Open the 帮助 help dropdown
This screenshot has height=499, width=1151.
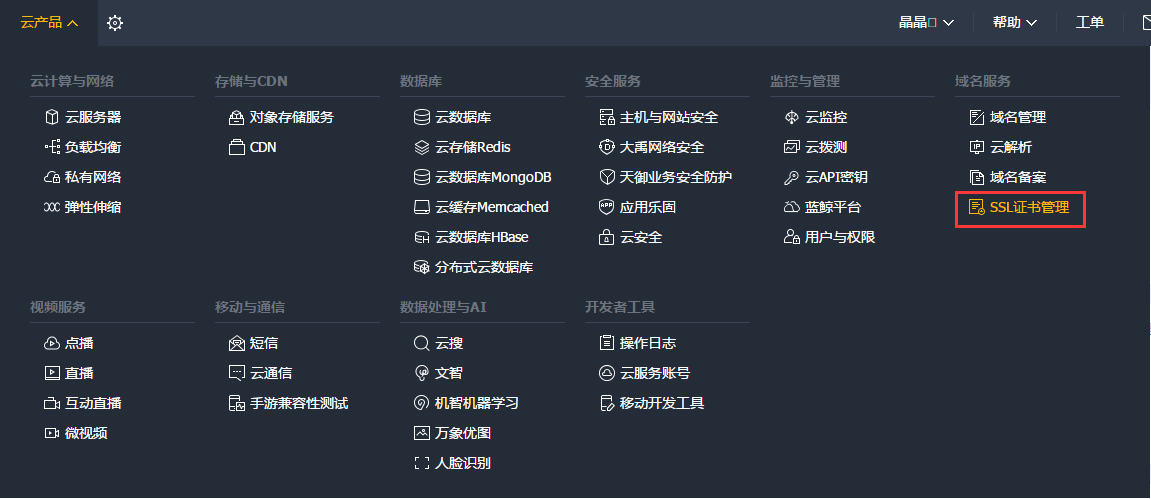pos(1014,22)
